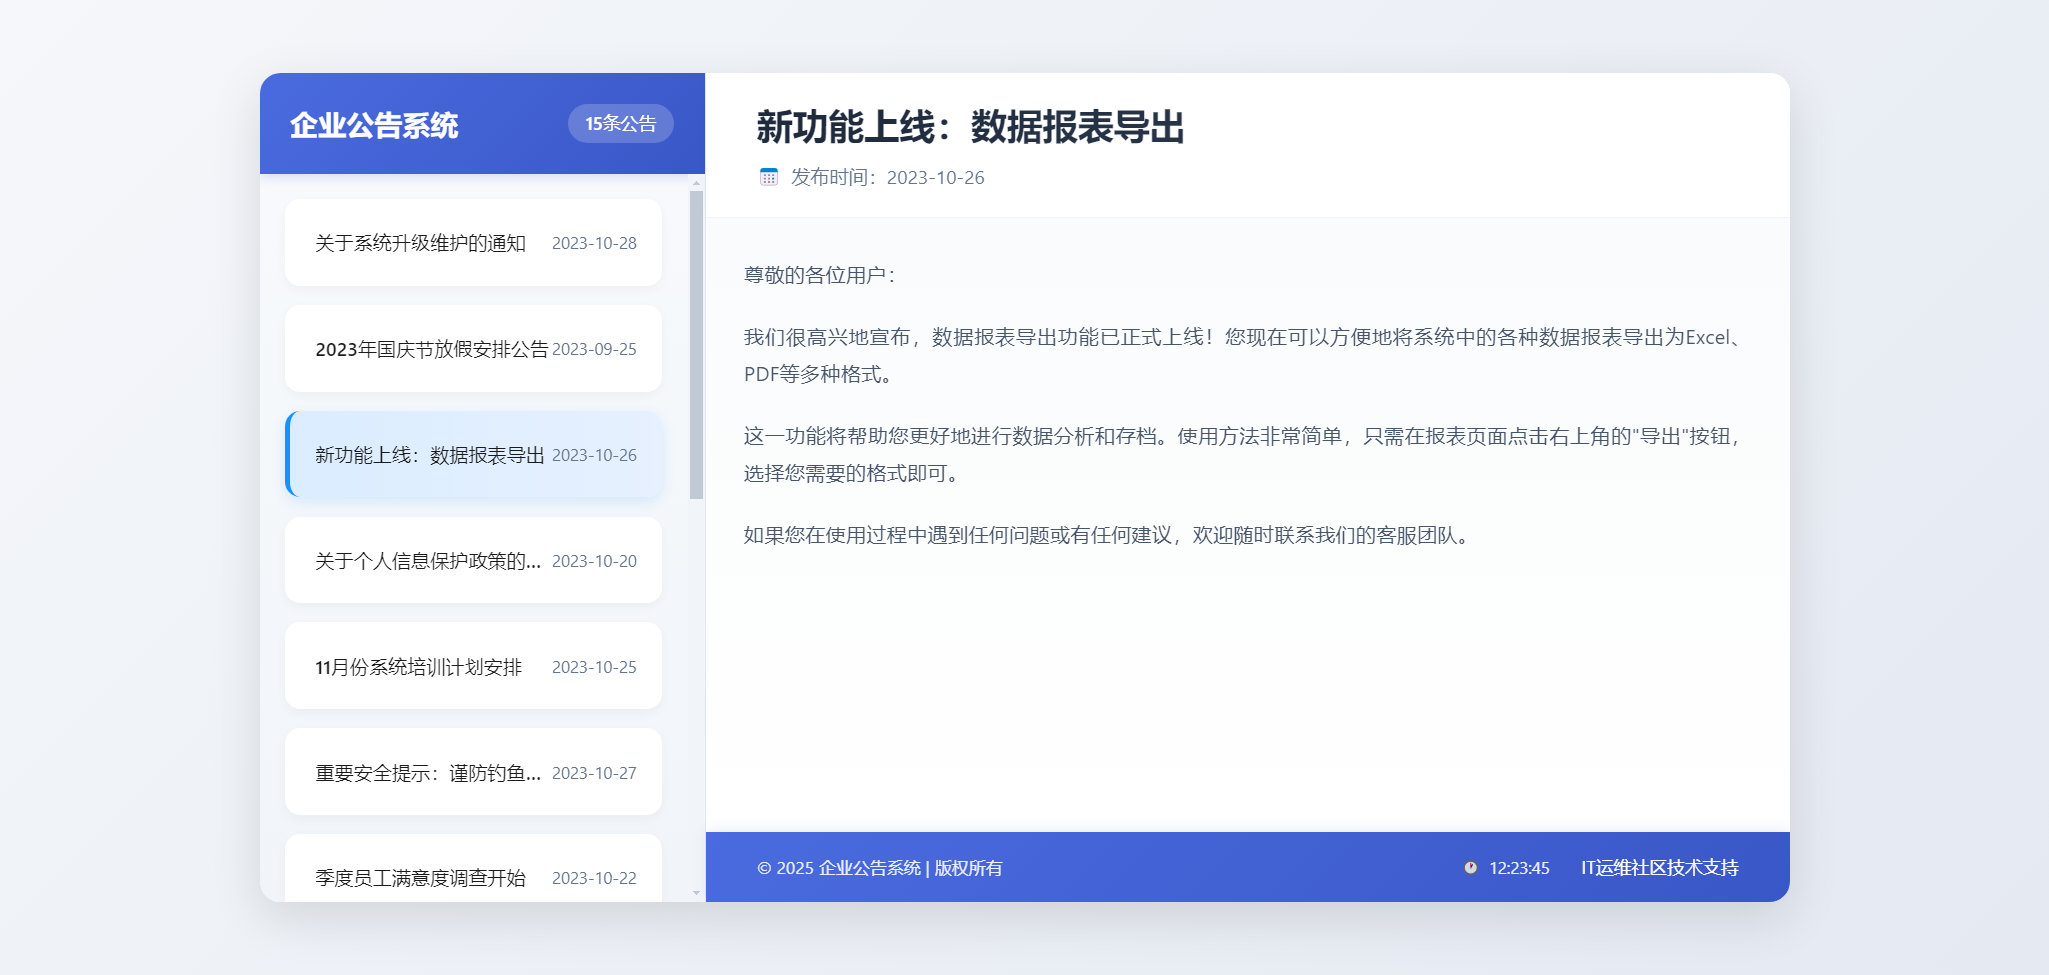Click the 尊敬的各位用户 greeting line

tap(819, 275)
